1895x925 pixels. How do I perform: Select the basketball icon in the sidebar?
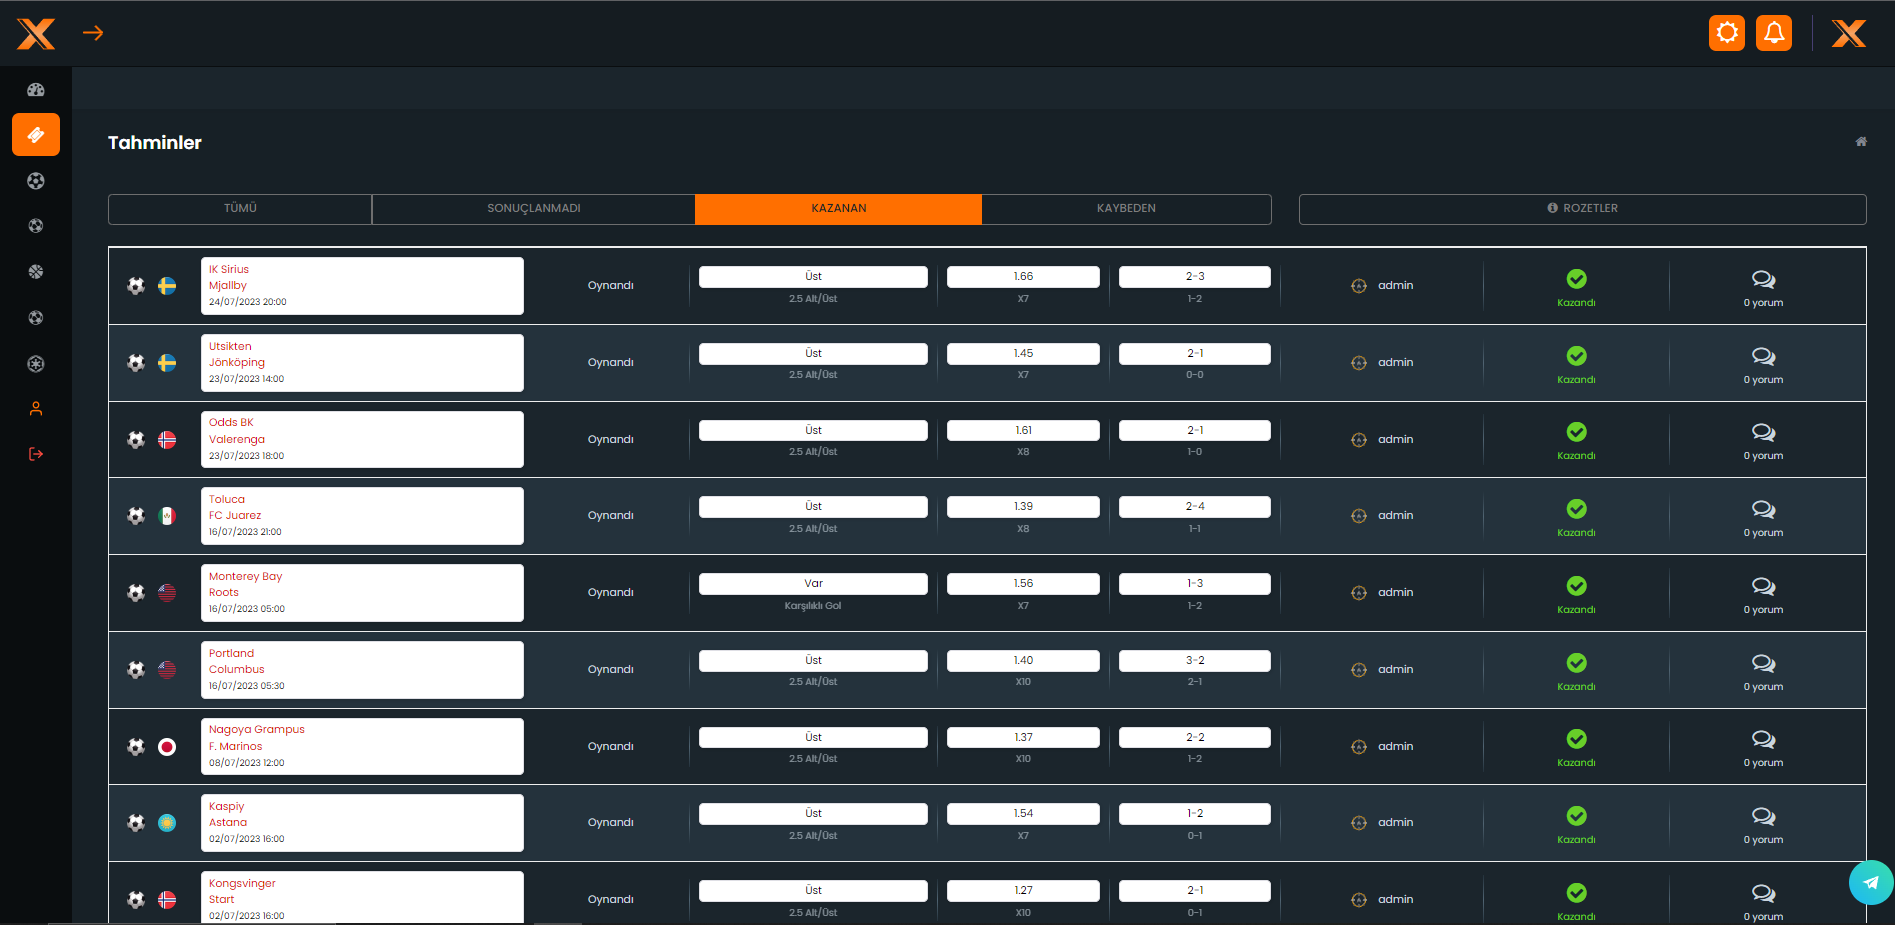(36, 272)
